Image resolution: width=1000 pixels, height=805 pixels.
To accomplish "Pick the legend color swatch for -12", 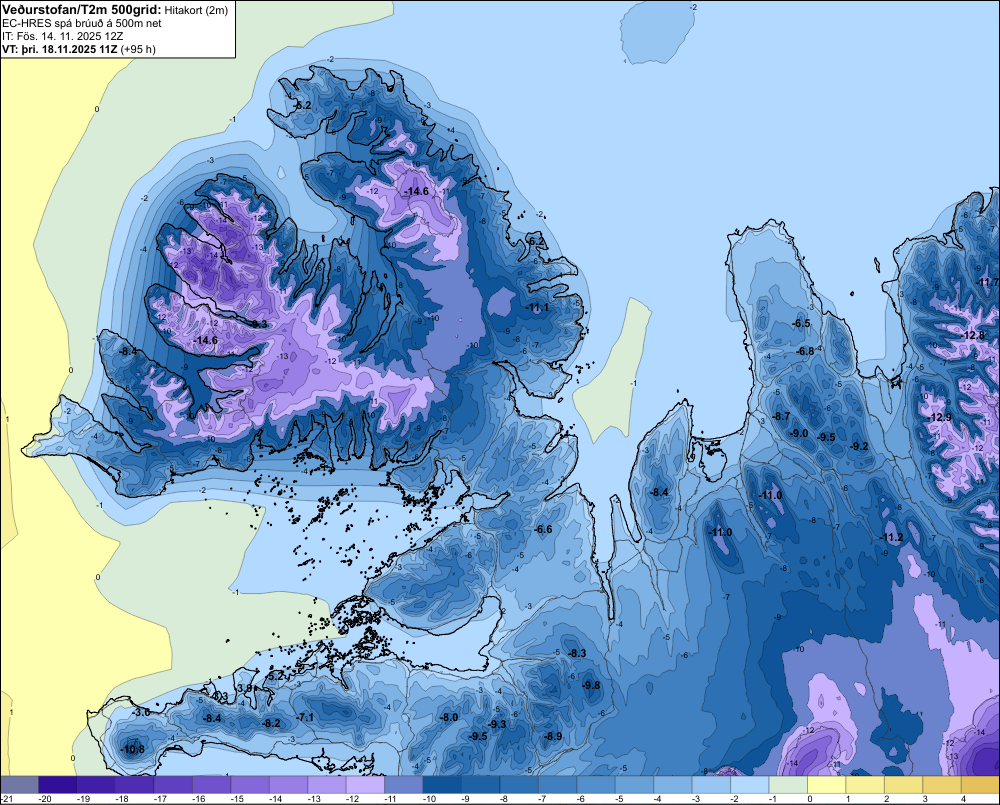I will point(365,785).
